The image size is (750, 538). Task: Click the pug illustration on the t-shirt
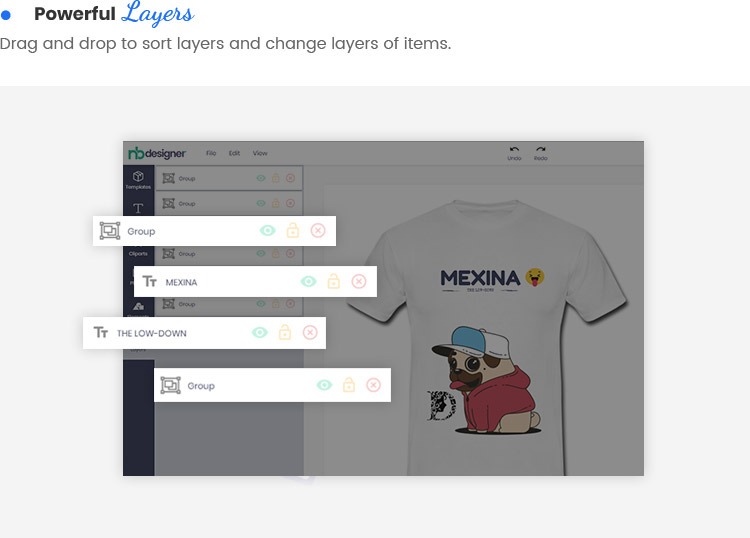click(x=487, y=380)
